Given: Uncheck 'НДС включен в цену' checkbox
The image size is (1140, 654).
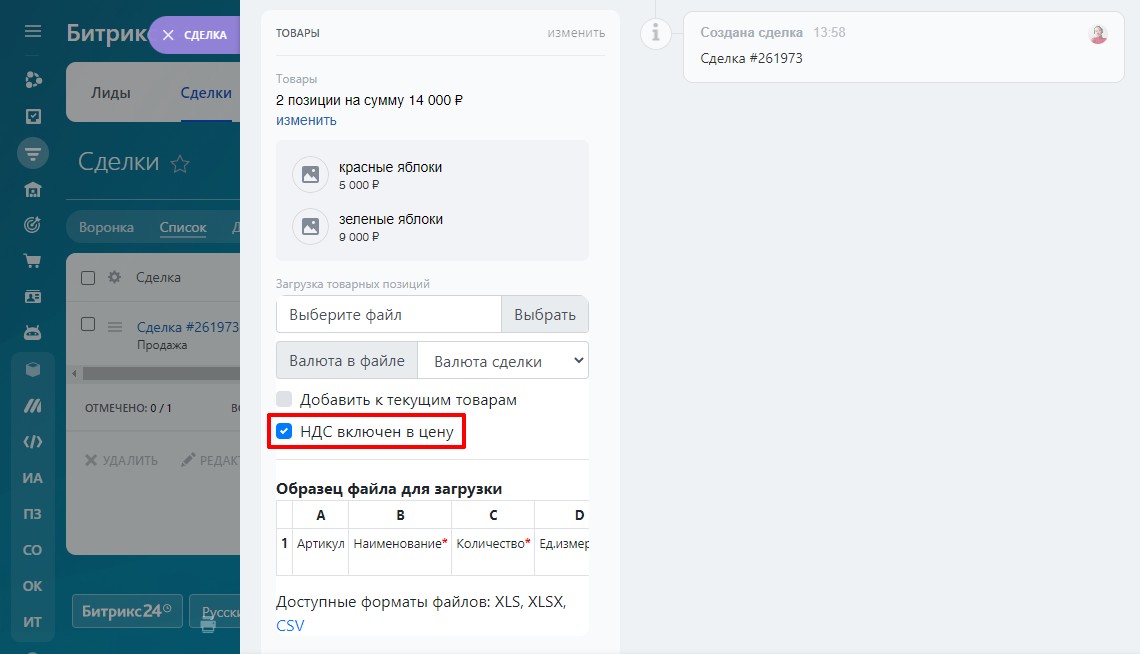Looking at the screenshot, I should [284, 432].
